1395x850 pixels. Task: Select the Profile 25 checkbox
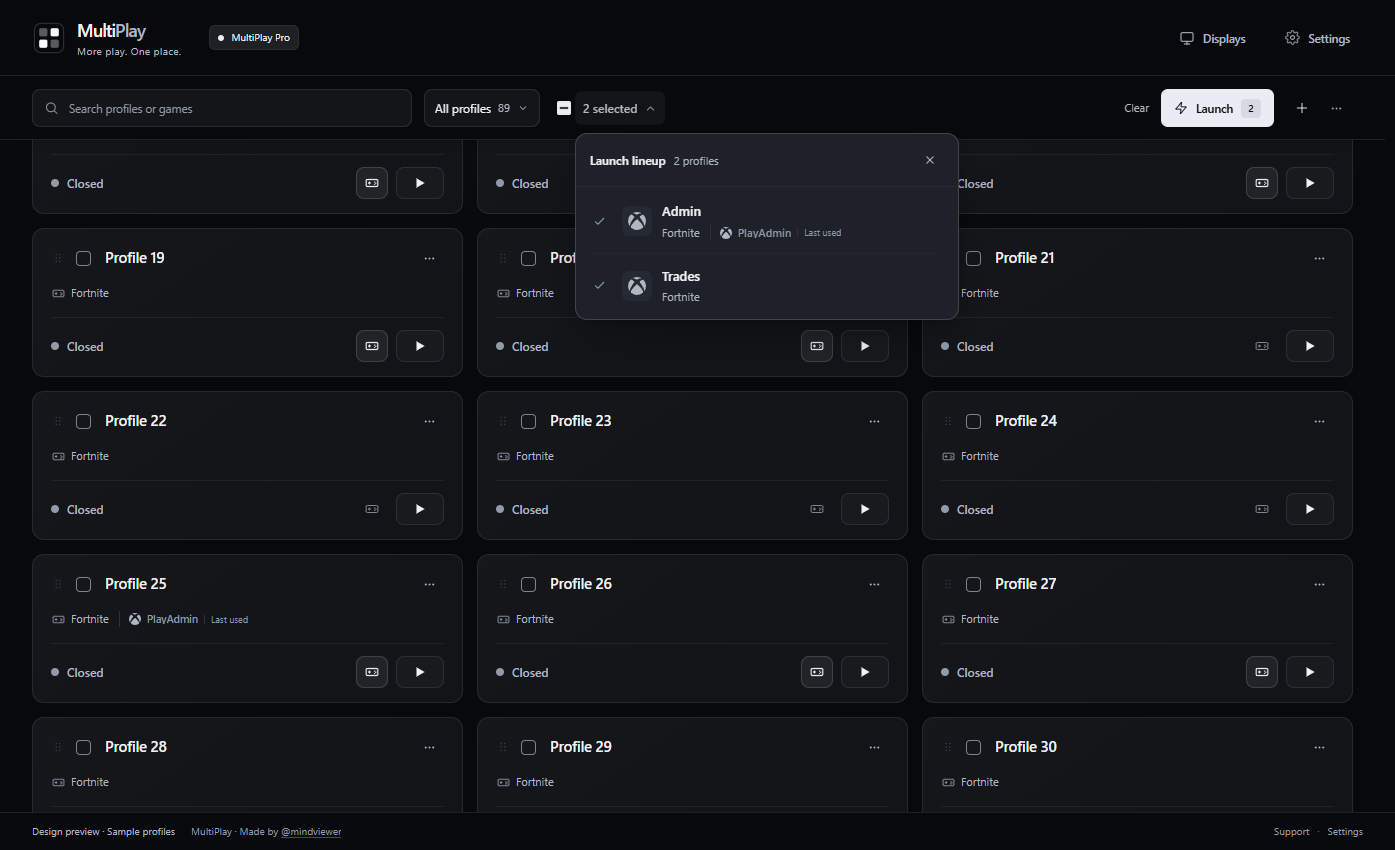click(84, 584)
